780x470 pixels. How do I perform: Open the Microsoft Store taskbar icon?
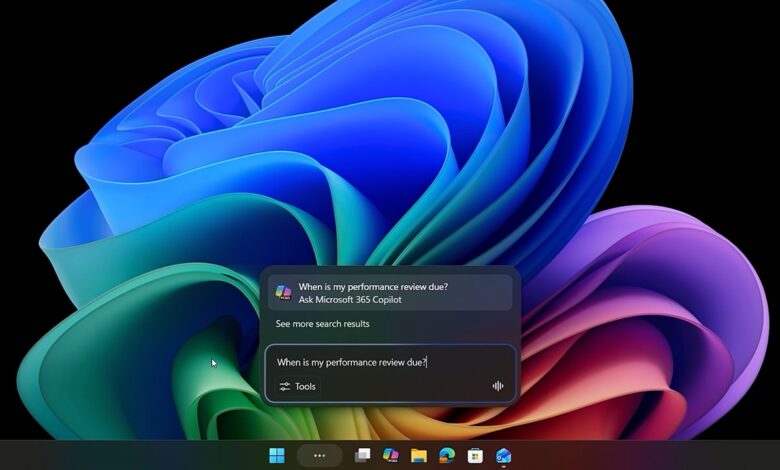click(475, 455)
